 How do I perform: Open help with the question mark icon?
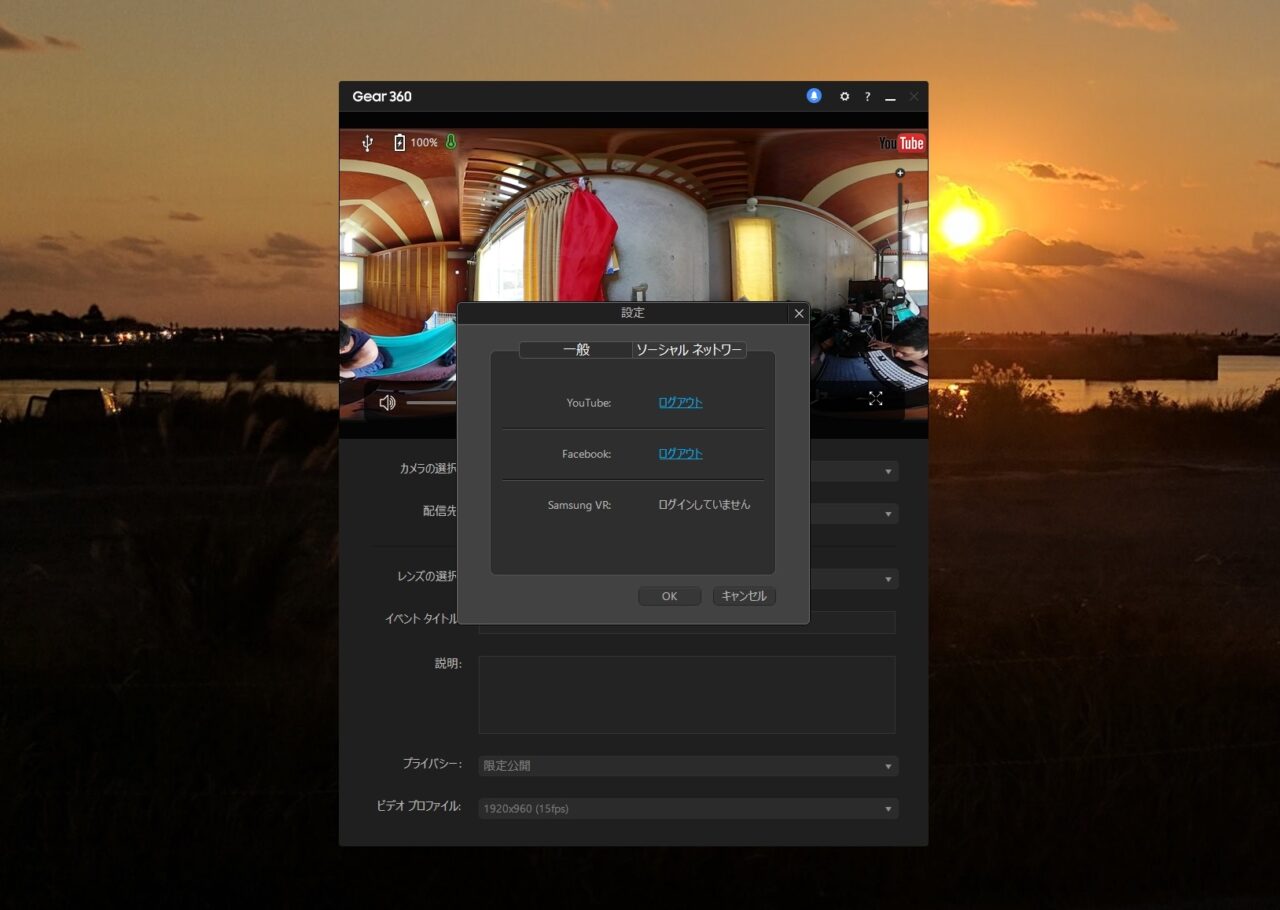(x=867, y=97)
